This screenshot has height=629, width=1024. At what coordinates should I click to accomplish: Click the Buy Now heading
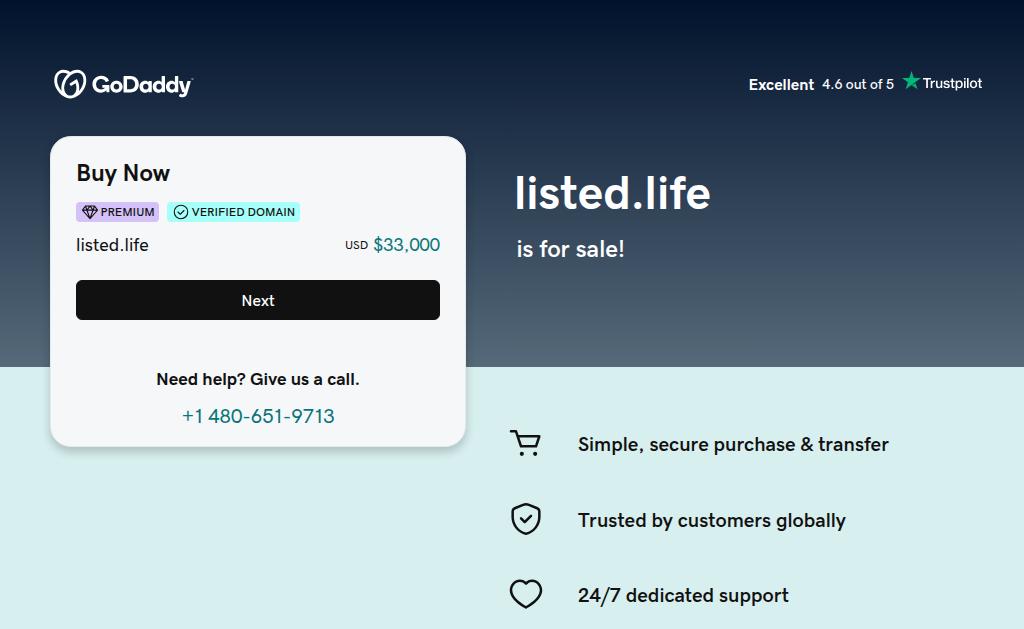coord(123,173)
